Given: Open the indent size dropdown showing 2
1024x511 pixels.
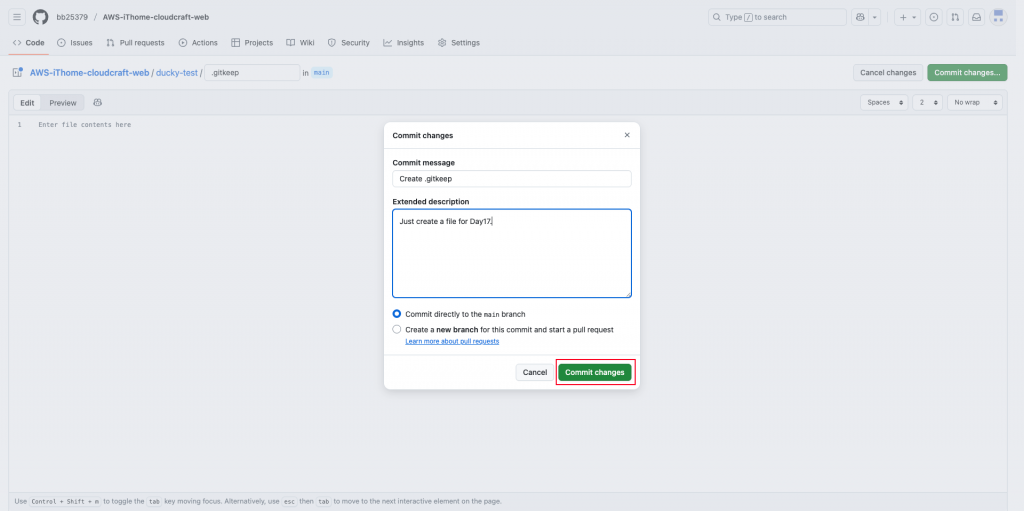Looking at the screenshot, I should (927, 103).
